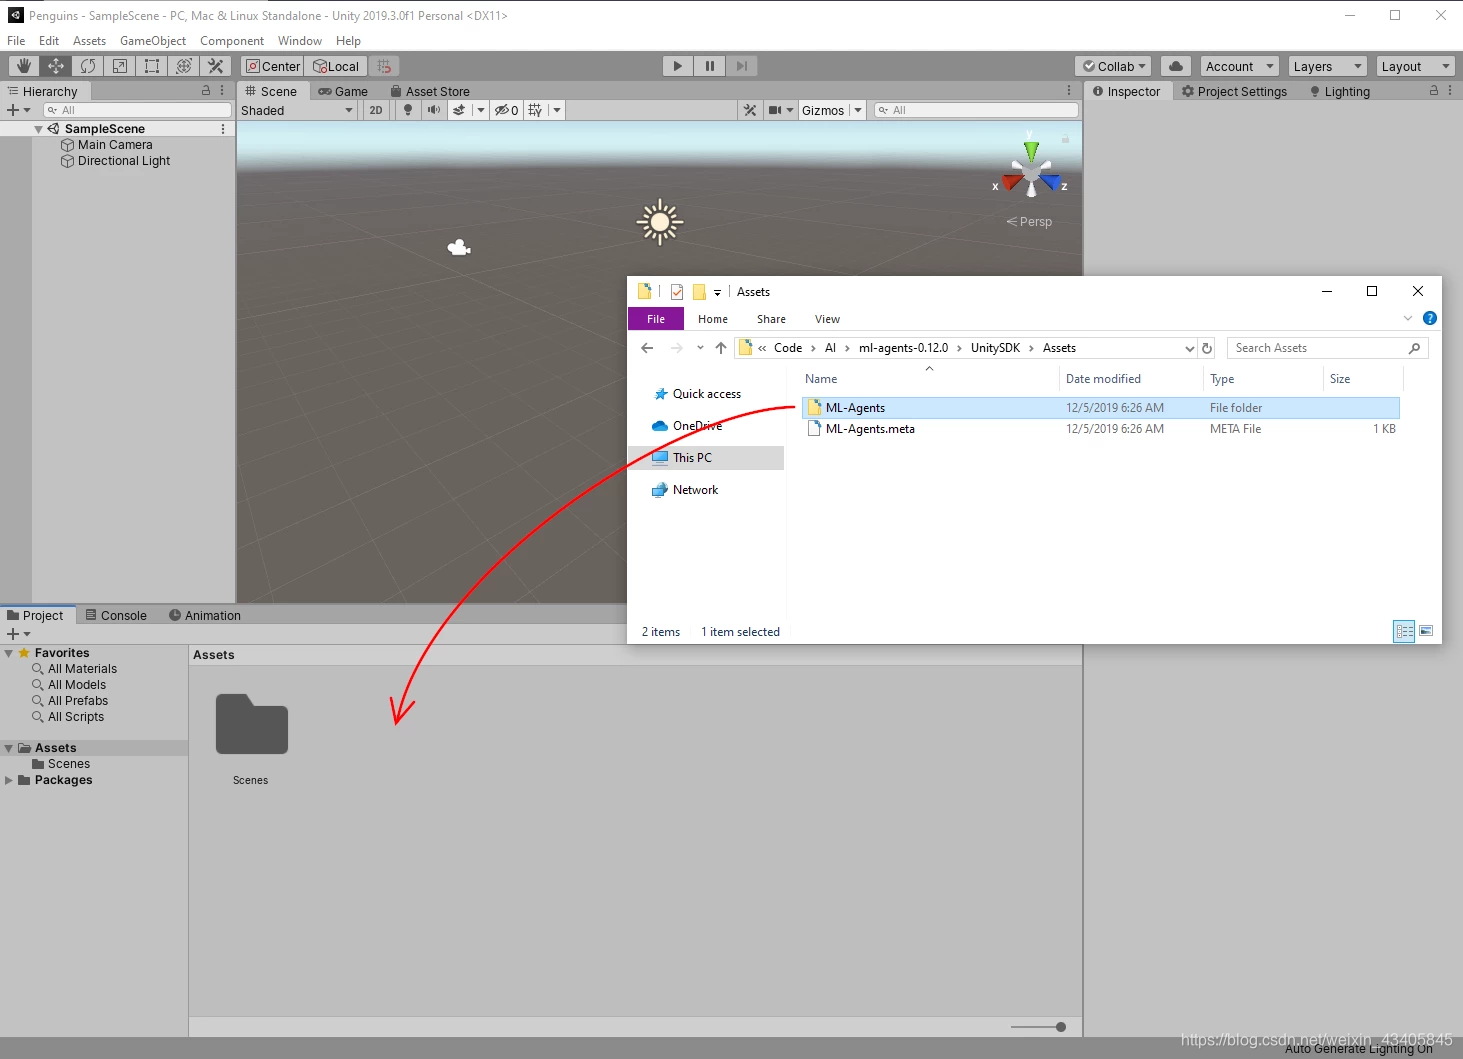
Task: Select the Move tool
Action: click(x=56, y=66)
